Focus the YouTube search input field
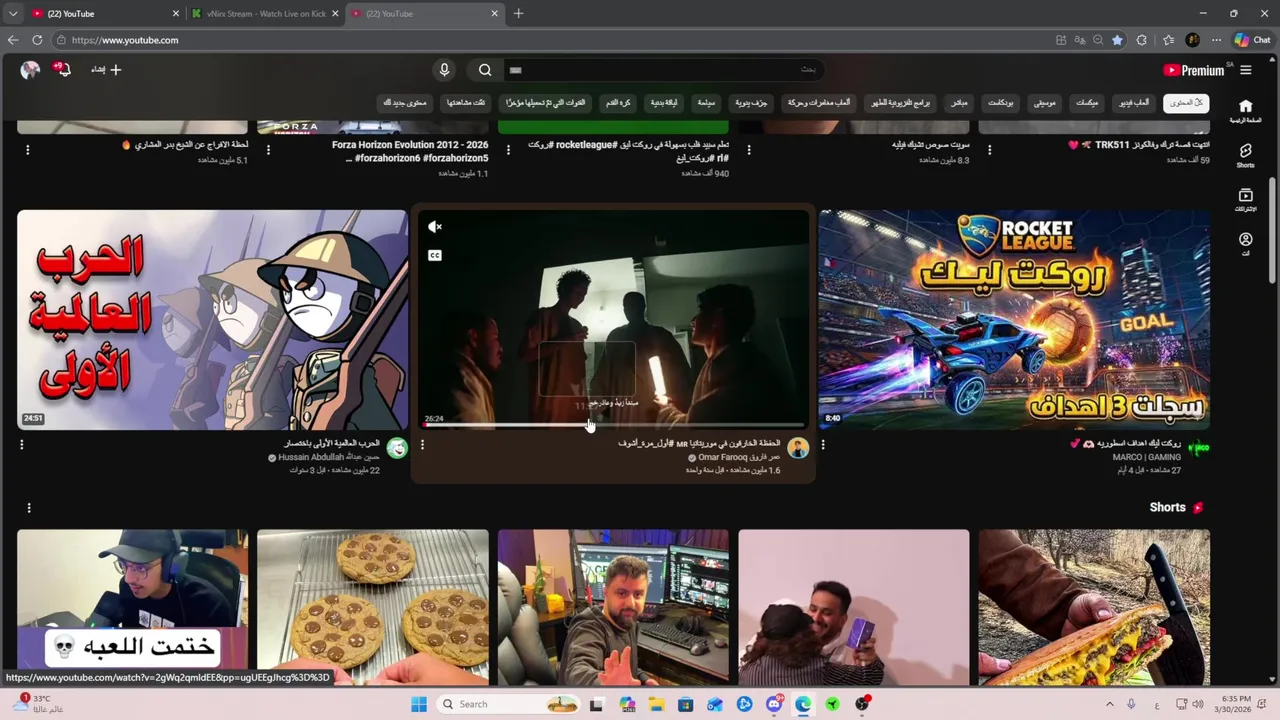This screenshot has width=1280, height=720. point(662,70)
